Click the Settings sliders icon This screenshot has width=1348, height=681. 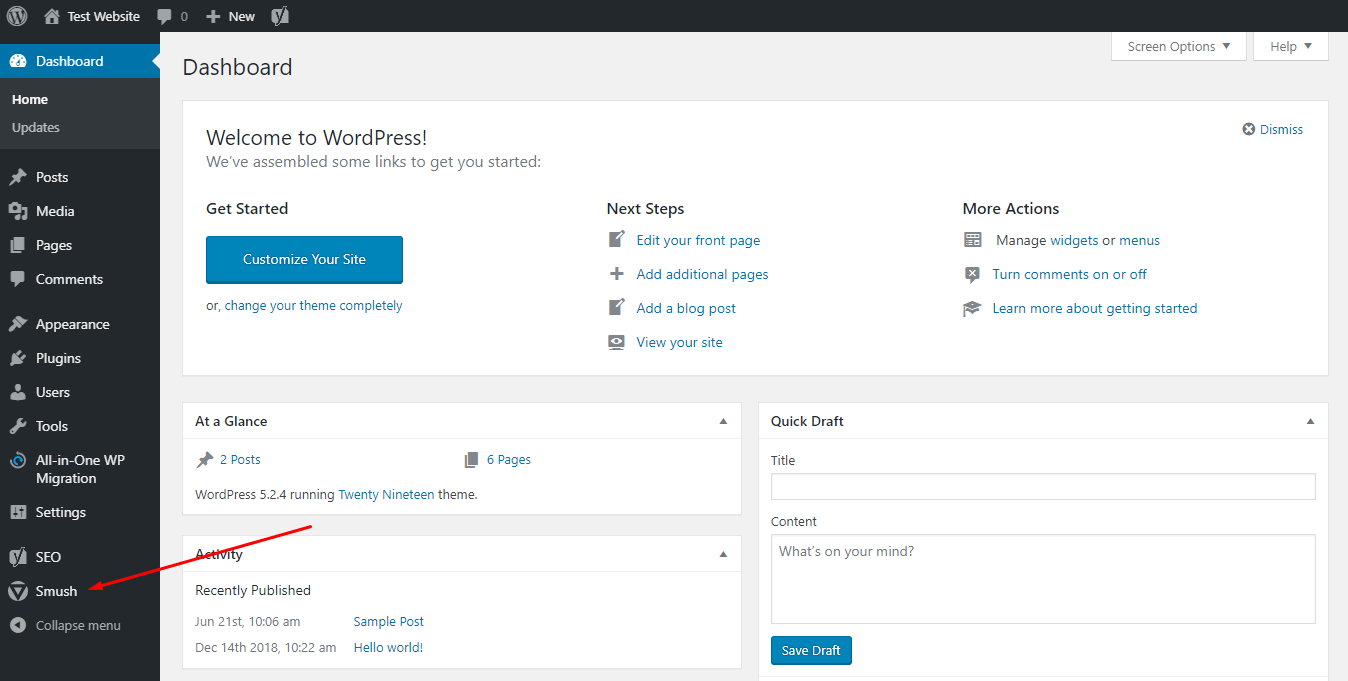coord(18,512)
